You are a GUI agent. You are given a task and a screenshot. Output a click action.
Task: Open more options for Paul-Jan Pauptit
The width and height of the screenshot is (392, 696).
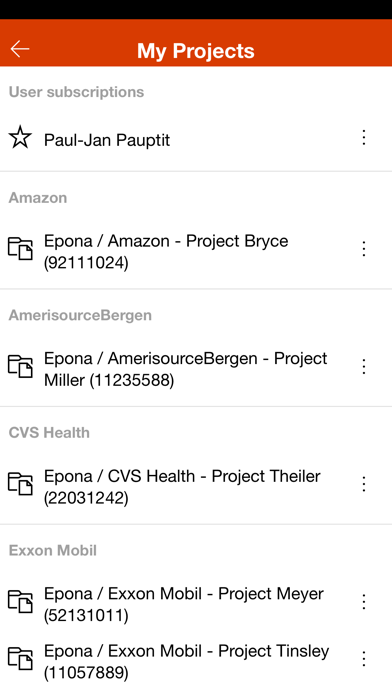pyautogui.click(x=364, y=138)
